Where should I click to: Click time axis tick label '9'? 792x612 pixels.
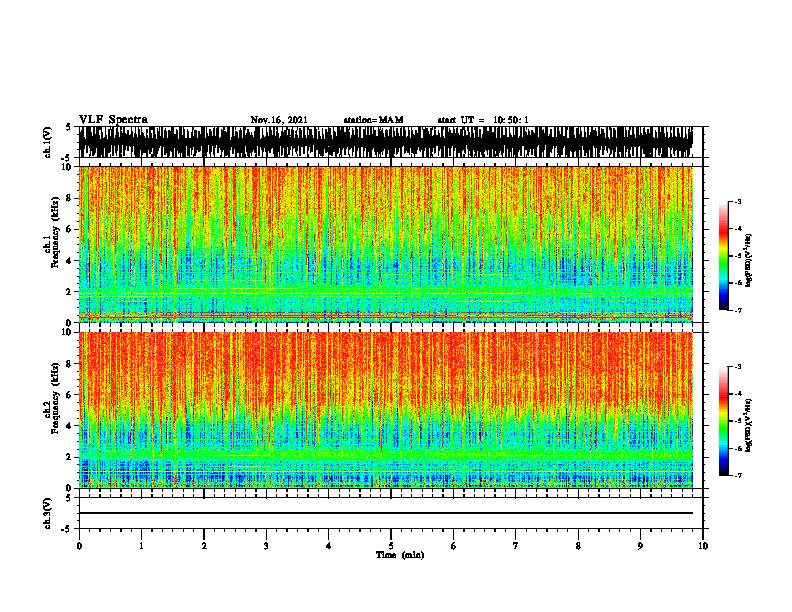640,546
